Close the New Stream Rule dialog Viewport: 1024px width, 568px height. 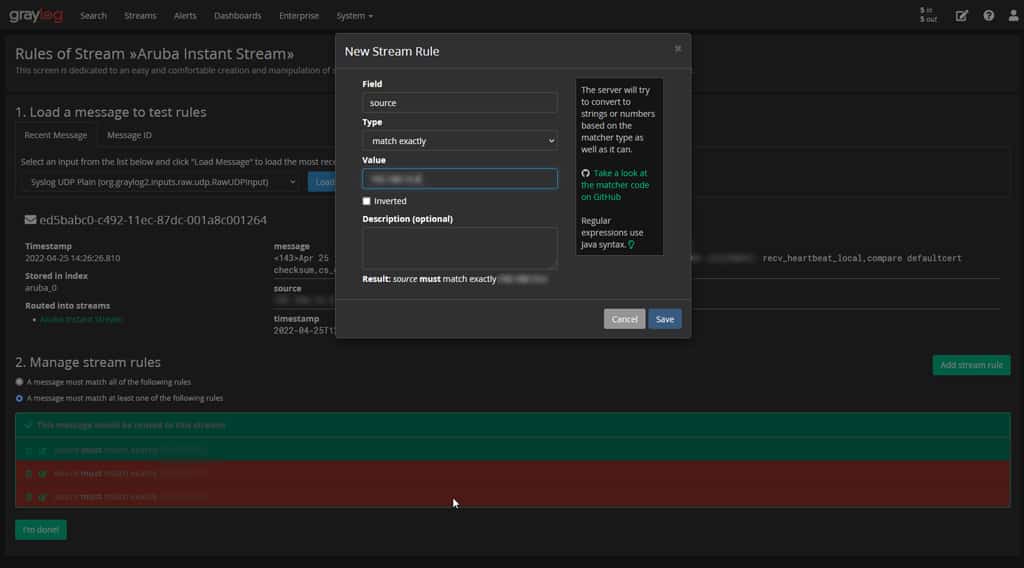point(678,48)
